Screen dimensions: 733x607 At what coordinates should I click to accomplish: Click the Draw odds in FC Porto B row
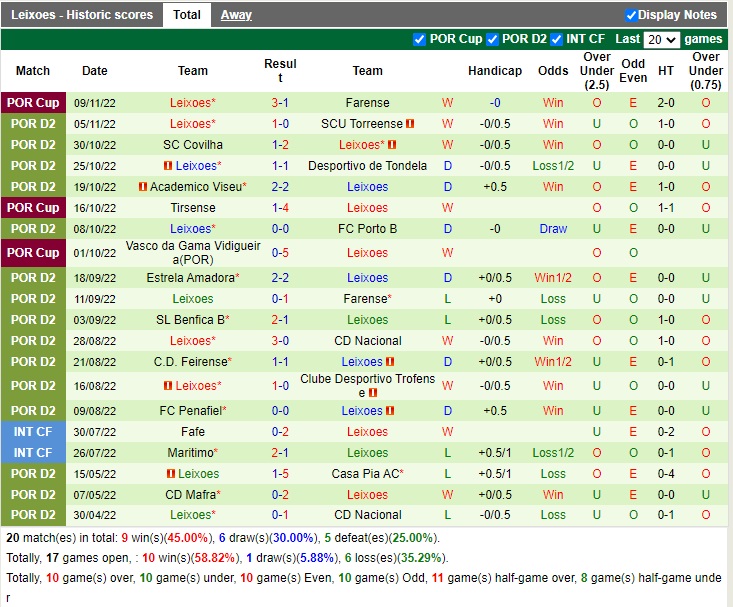[553, 229]
